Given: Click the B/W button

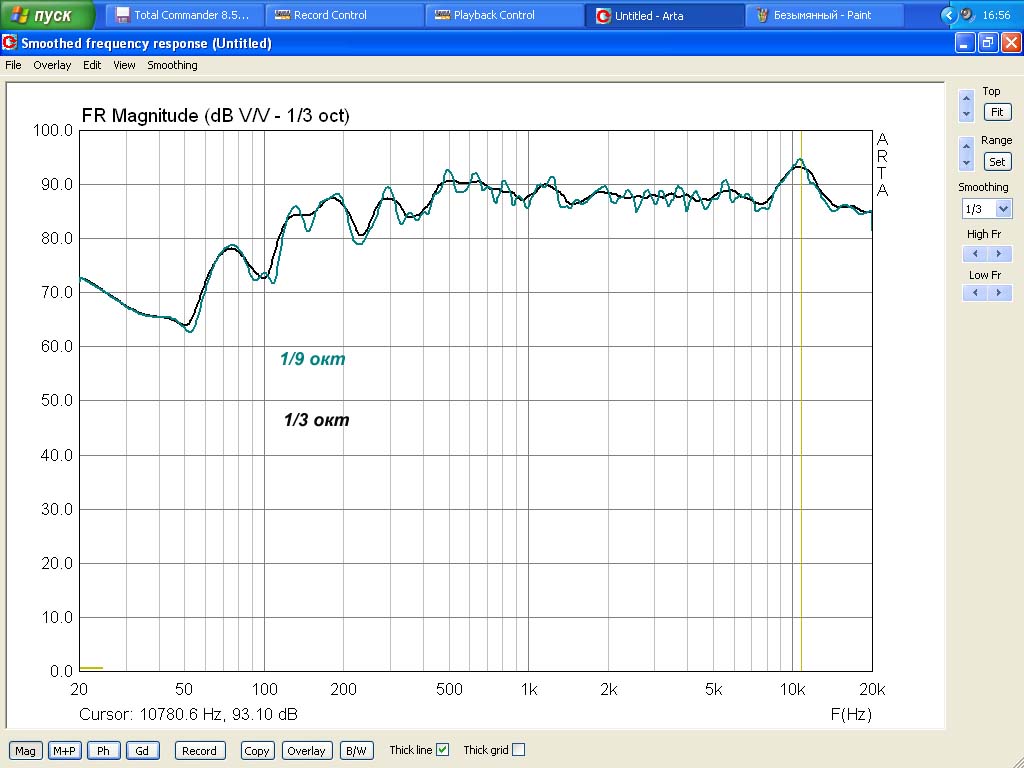Looking at the screenshot, I should pos(356,751).
